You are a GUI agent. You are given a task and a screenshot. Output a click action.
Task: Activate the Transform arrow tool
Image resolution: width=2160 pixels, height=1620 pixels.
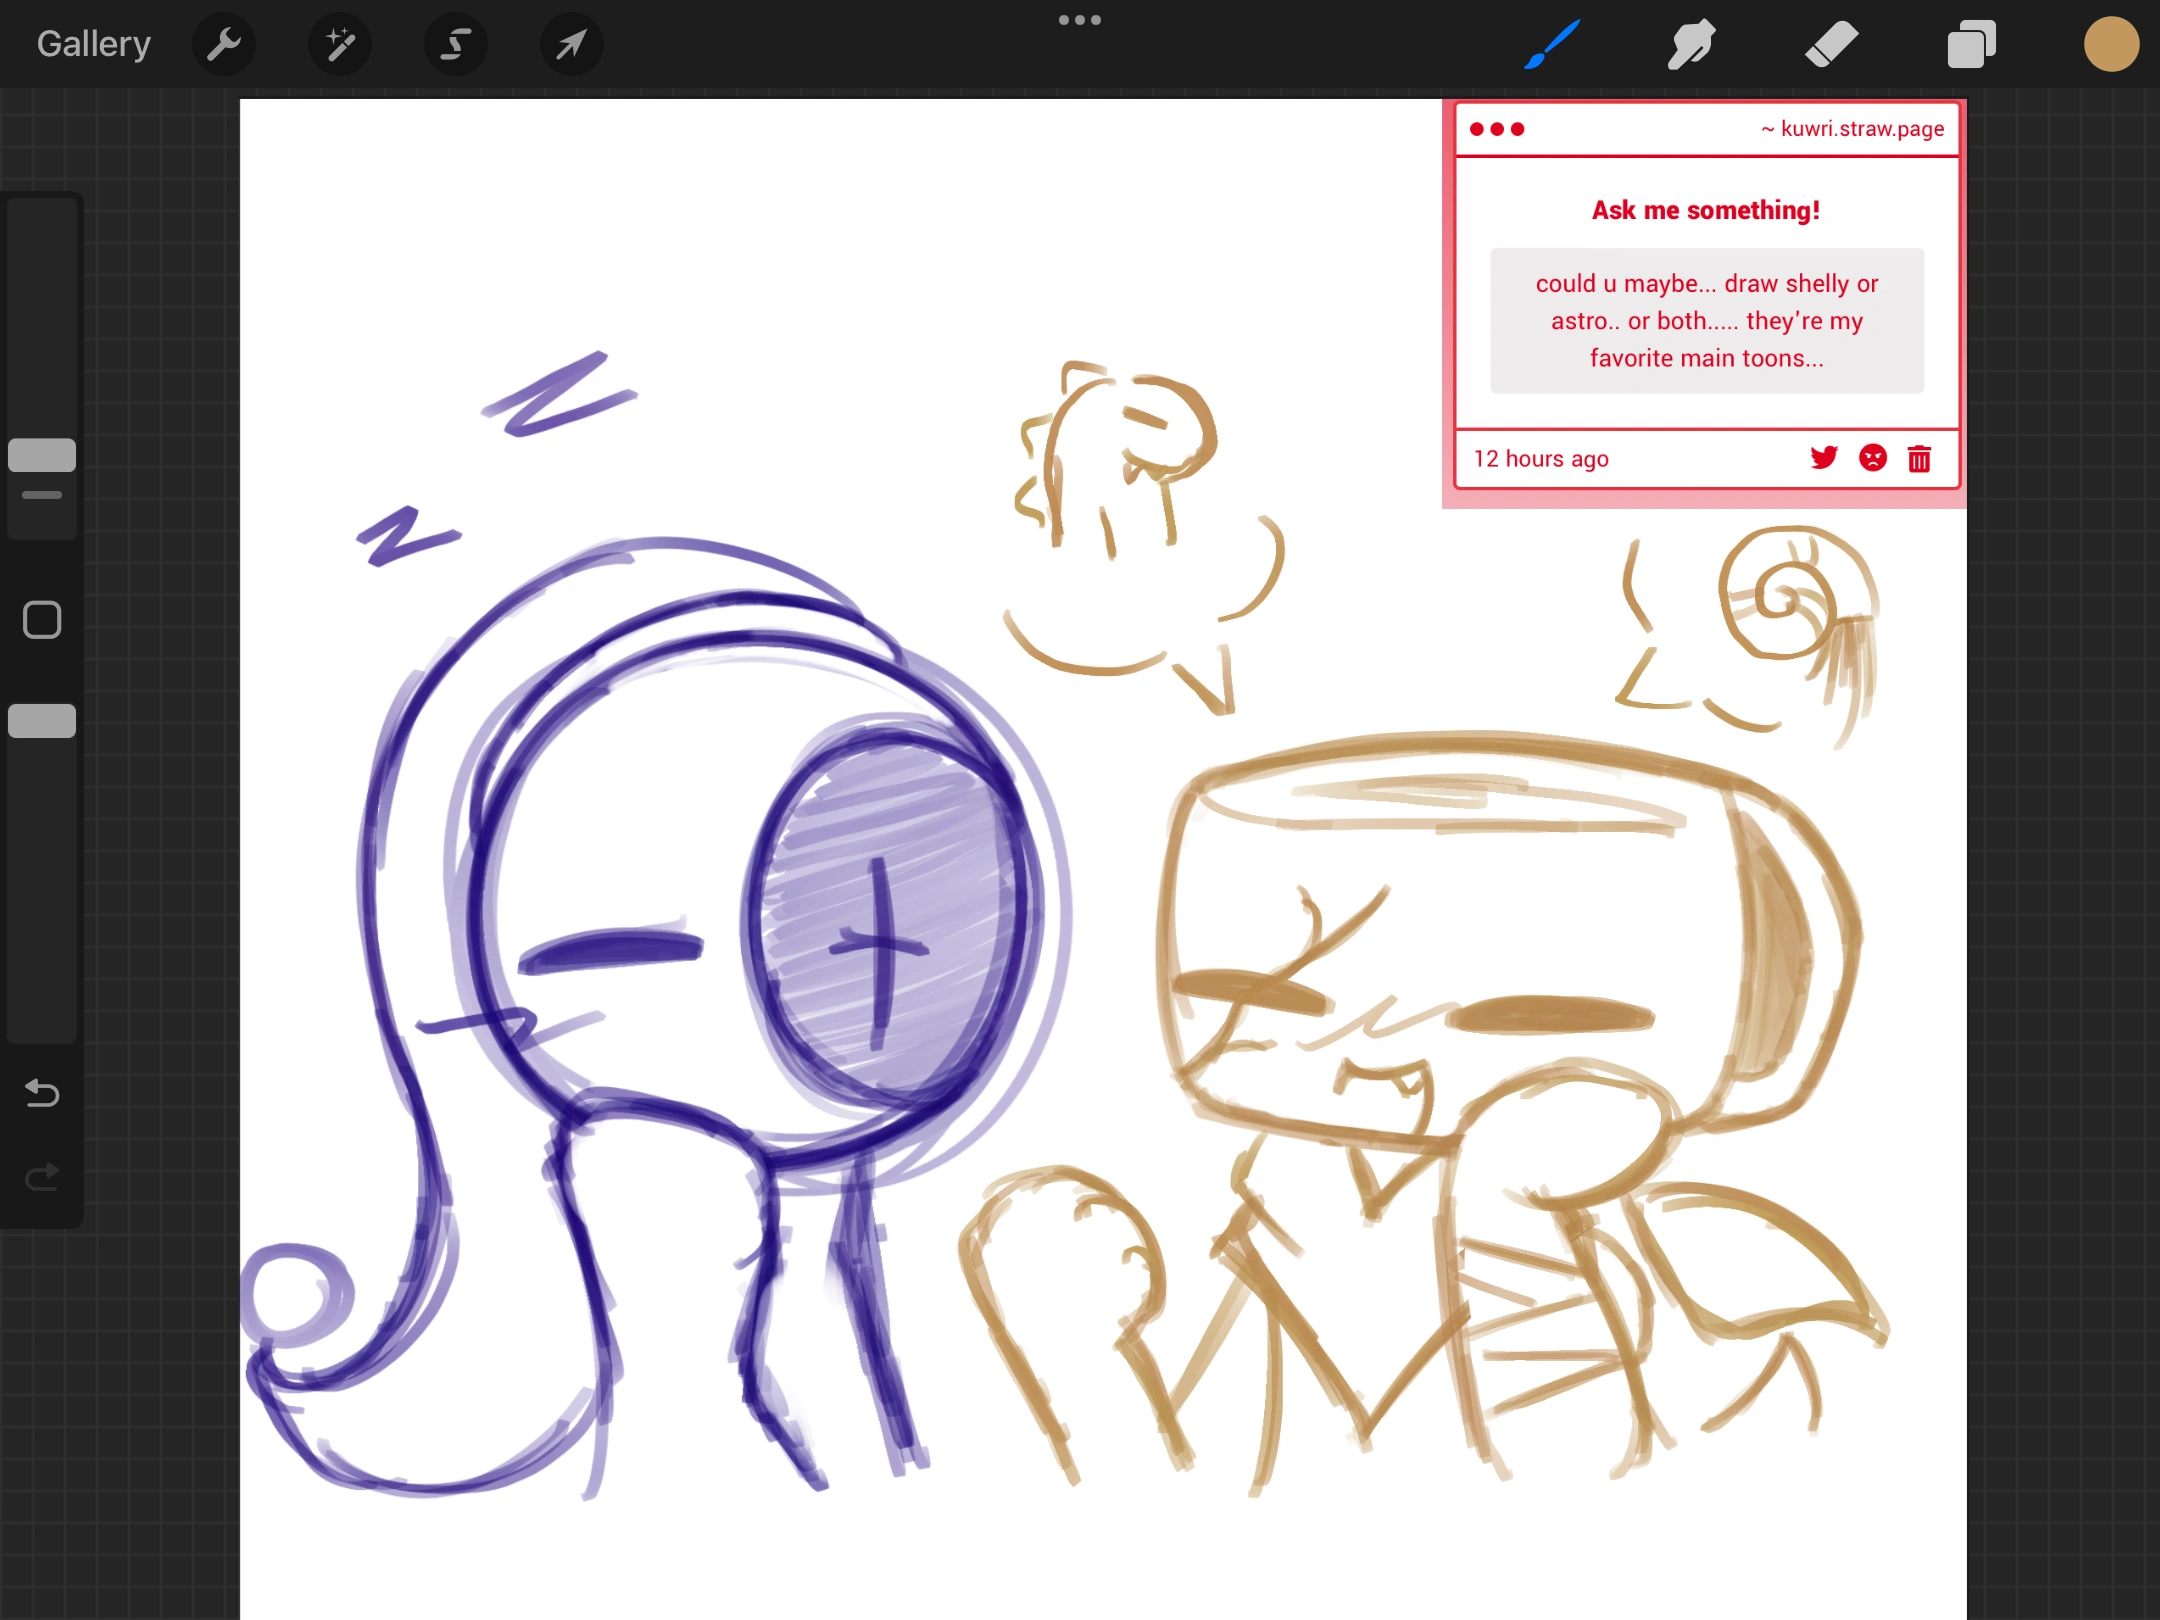coord(571,43)
